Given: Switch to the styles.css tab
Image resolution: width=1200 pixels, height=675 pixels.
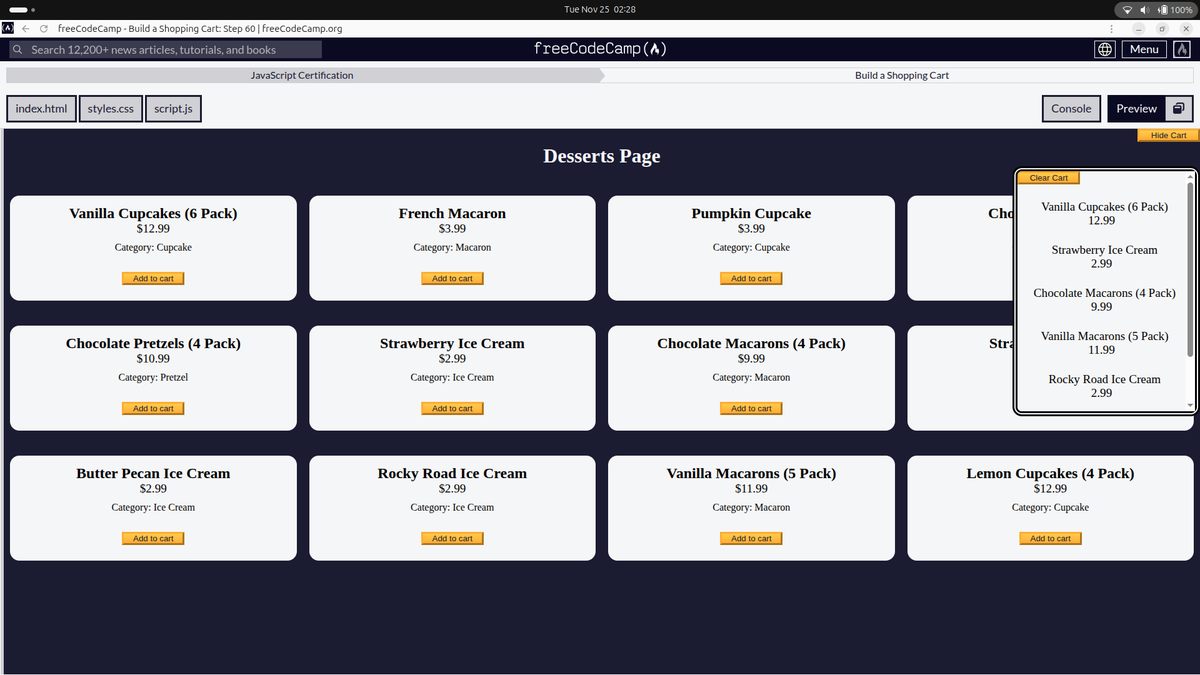Looking at the screenshot, I should [110, 108].
